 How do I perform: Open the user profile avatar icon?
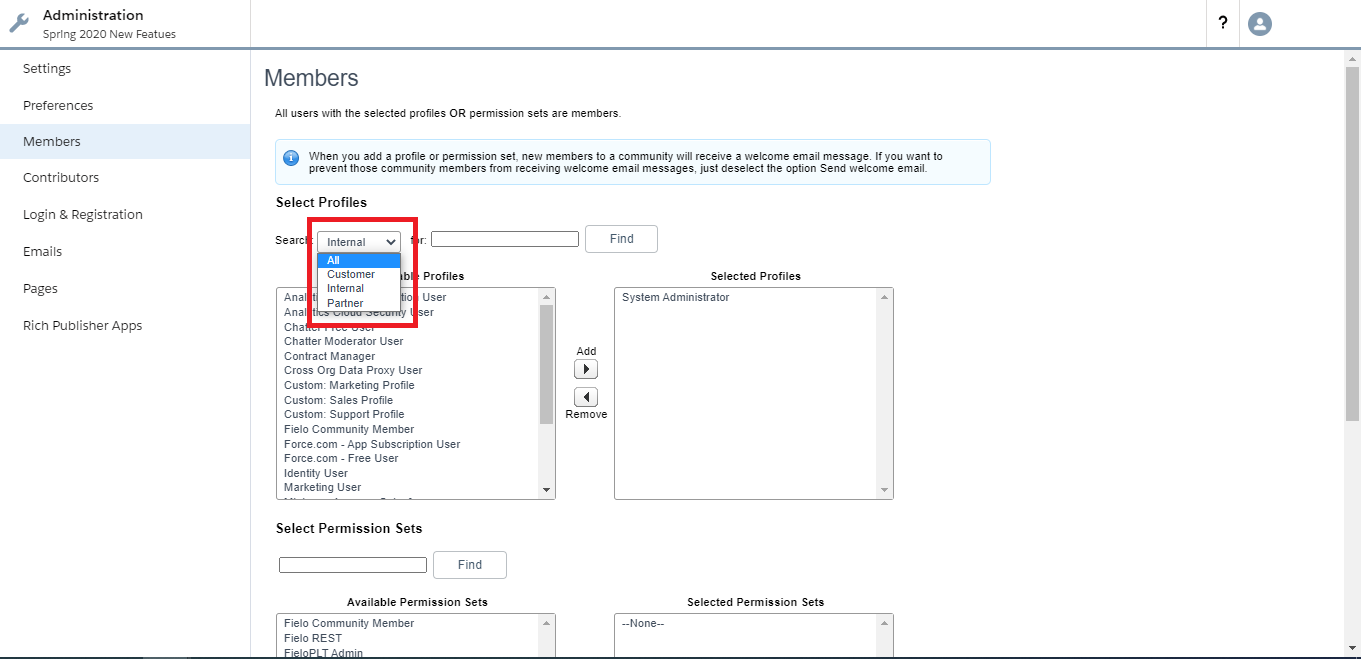coord(1260,23)
